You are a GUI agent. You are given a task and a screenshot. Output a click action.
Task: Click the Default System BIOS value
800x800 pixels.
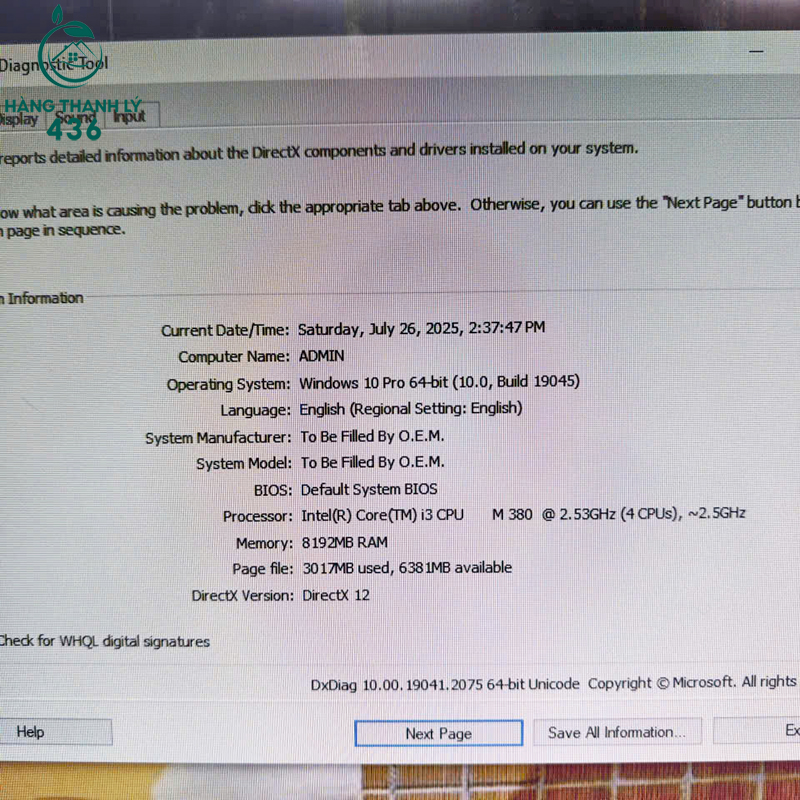click(x=369, y=489)
